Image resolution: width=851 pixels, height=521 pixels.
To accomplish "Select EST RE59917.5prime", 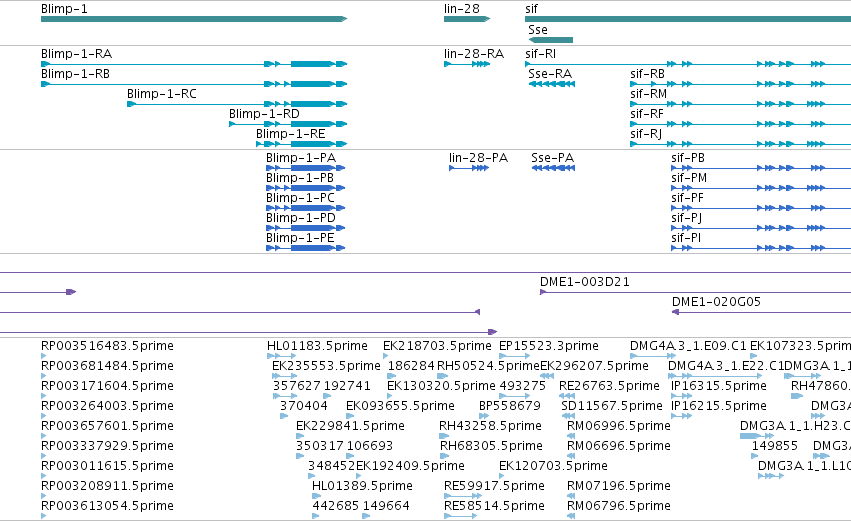I will point(494,486).
